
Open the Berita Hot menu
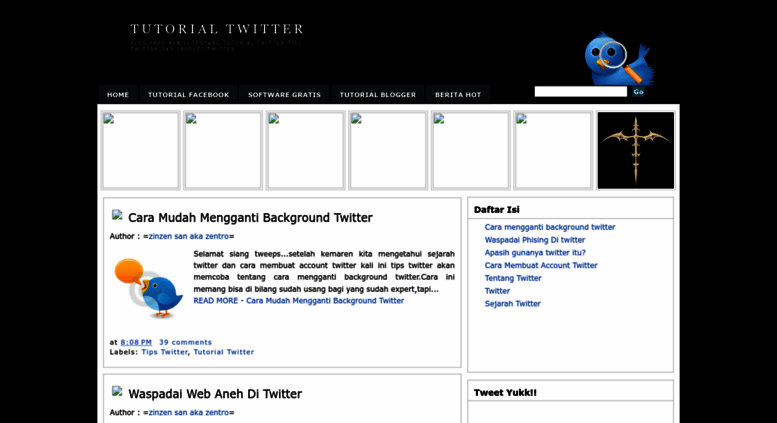(458, 95)
